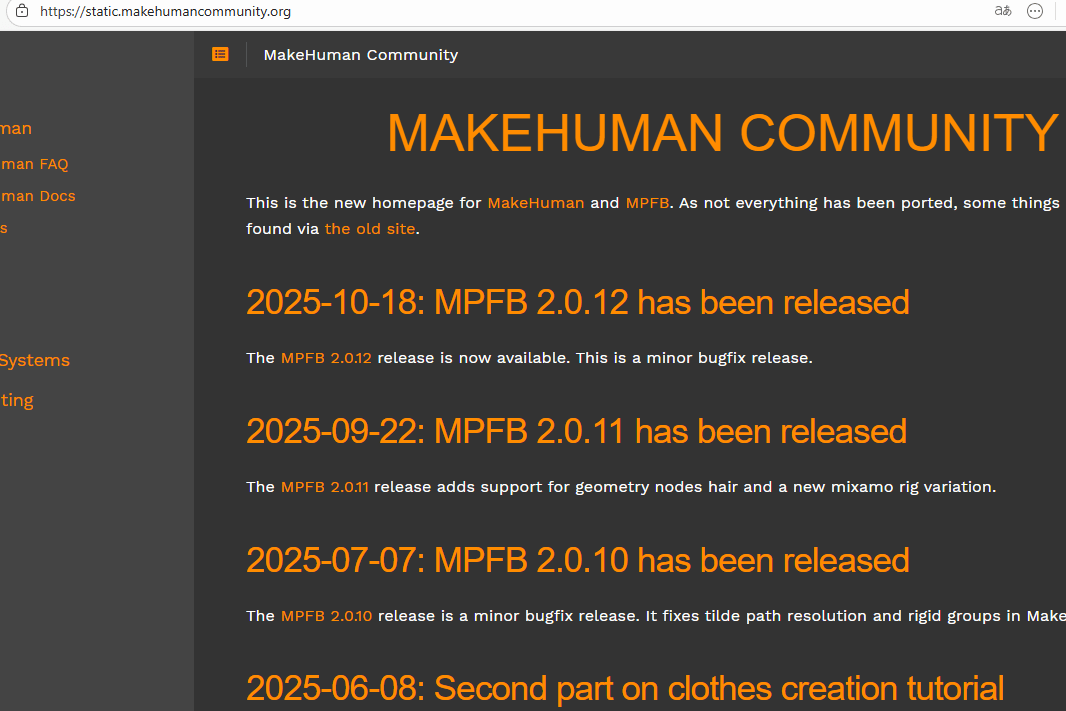Open the browser ellipsis options icon
Image resolution: width=1066 pixels, height=711 pixels.
[x=1036, y=12]
